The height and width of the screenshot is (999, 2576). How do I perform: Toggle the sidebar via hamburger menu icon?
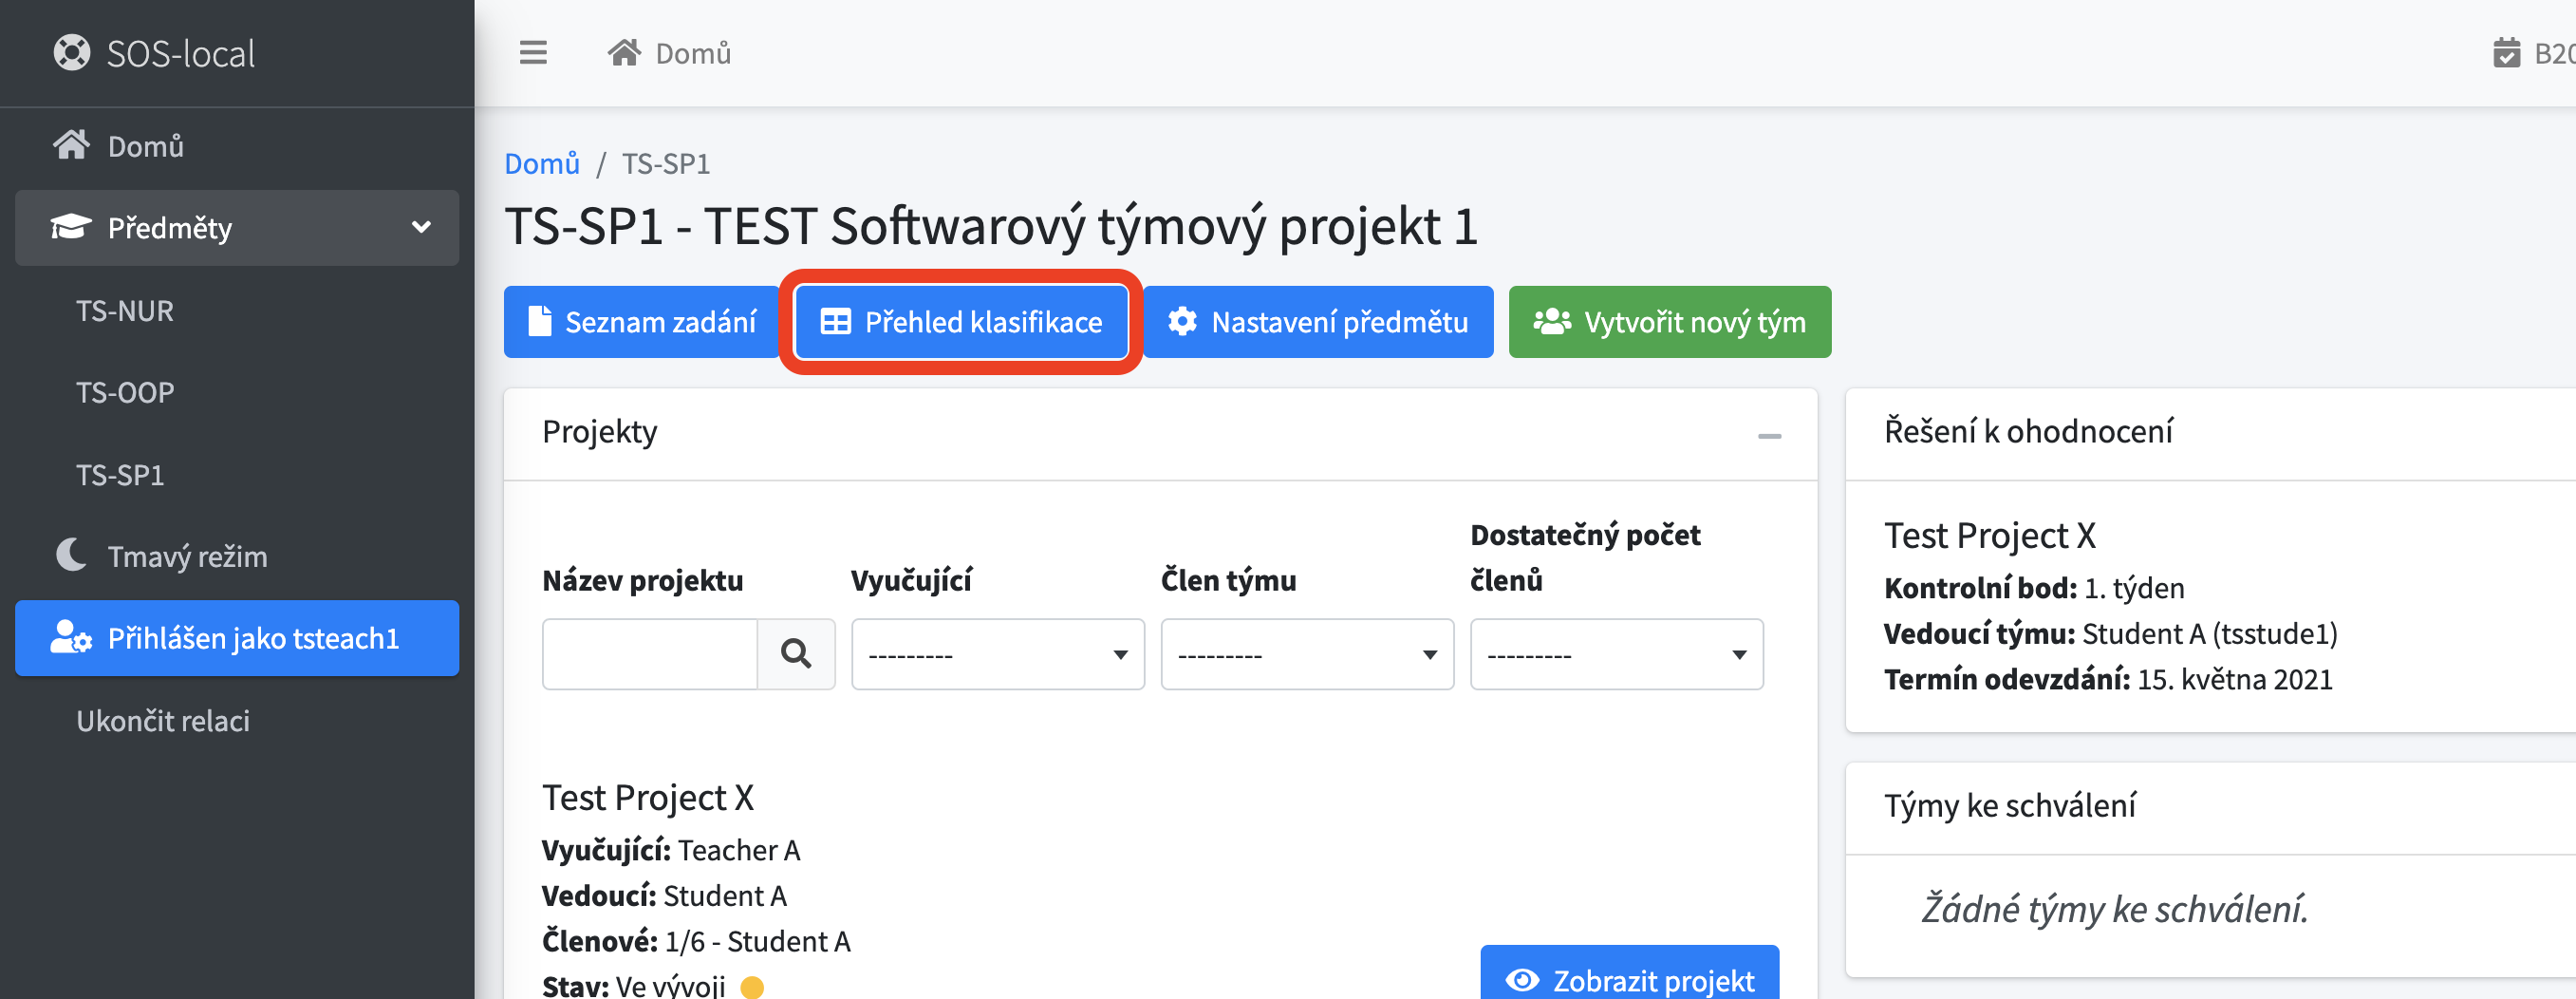[x=533, y=53]
